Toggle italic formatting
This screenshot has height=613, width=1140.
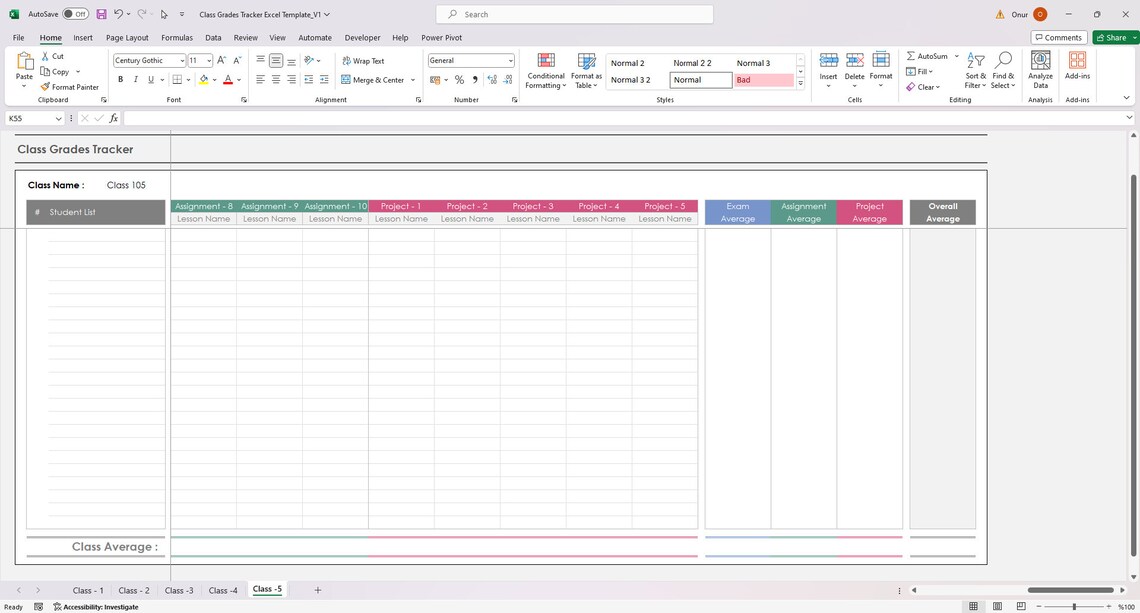click(x=135, y=80)
